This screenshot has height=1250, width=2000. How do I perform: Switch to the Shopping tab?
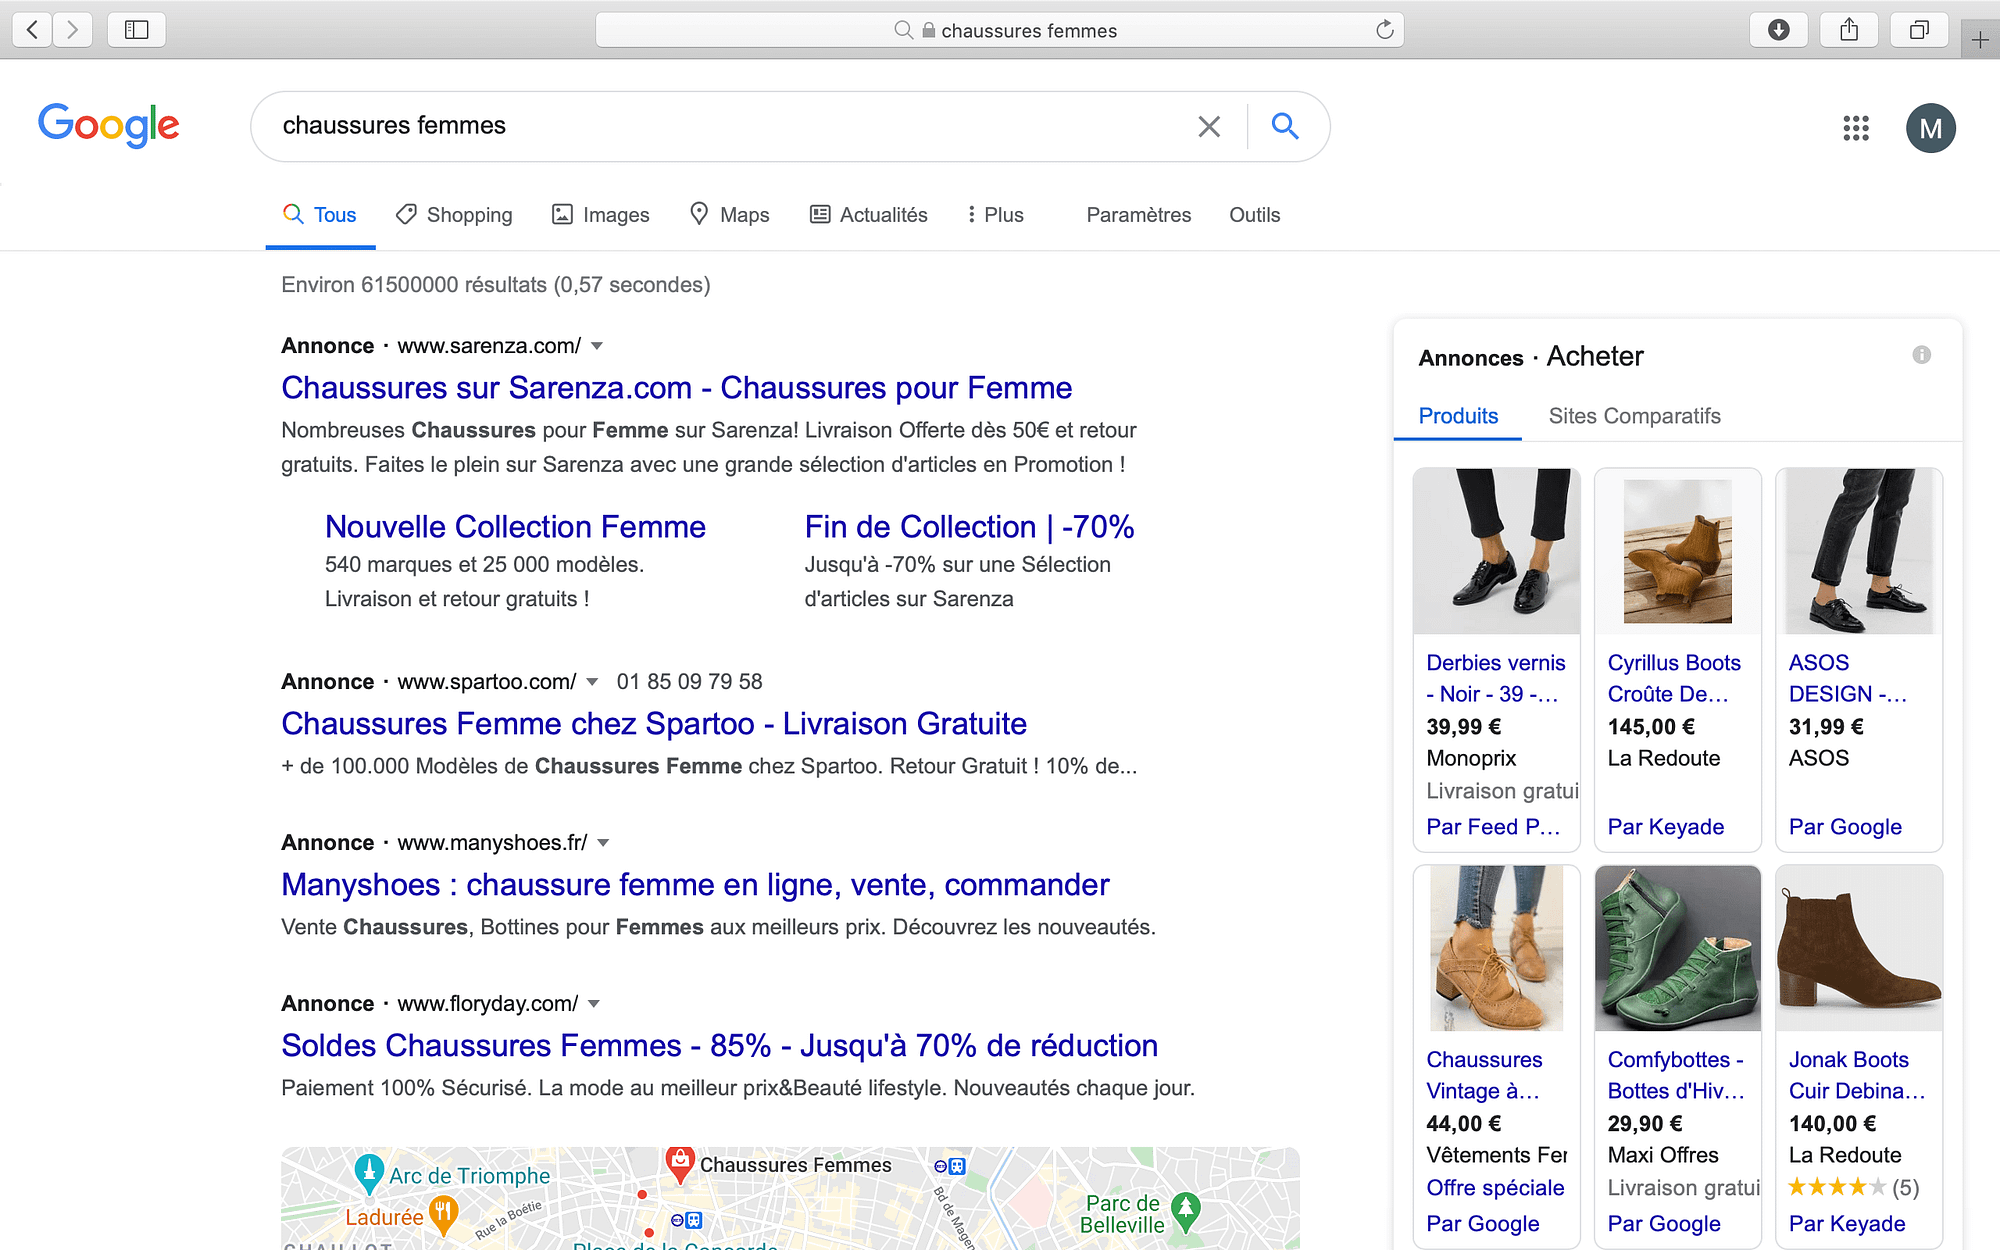tap(455, 215)
